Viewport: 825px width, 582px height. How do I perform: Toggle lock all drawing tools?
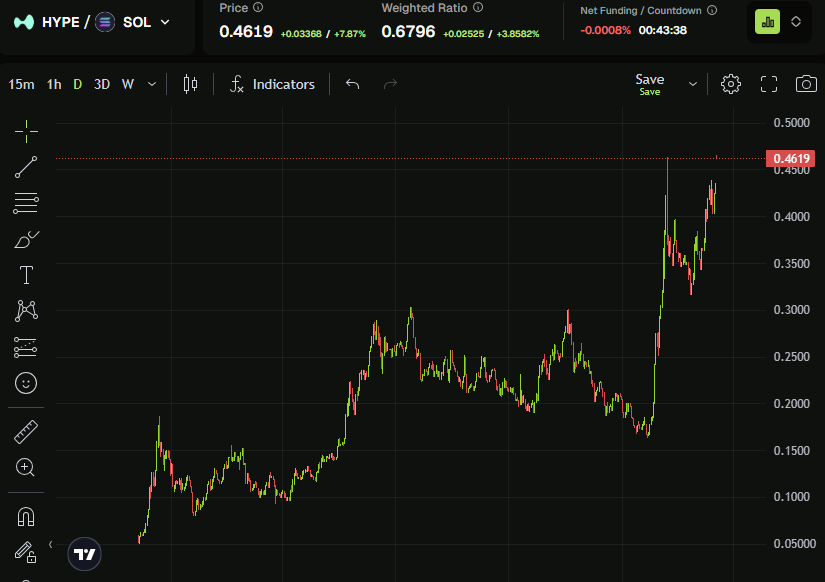click(x=26, y=552)
